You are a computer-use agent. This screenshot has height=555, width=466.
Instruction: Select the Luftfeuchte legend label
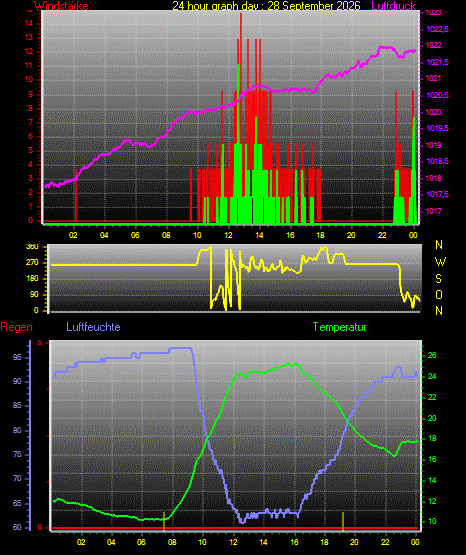(x=93, y=327)
